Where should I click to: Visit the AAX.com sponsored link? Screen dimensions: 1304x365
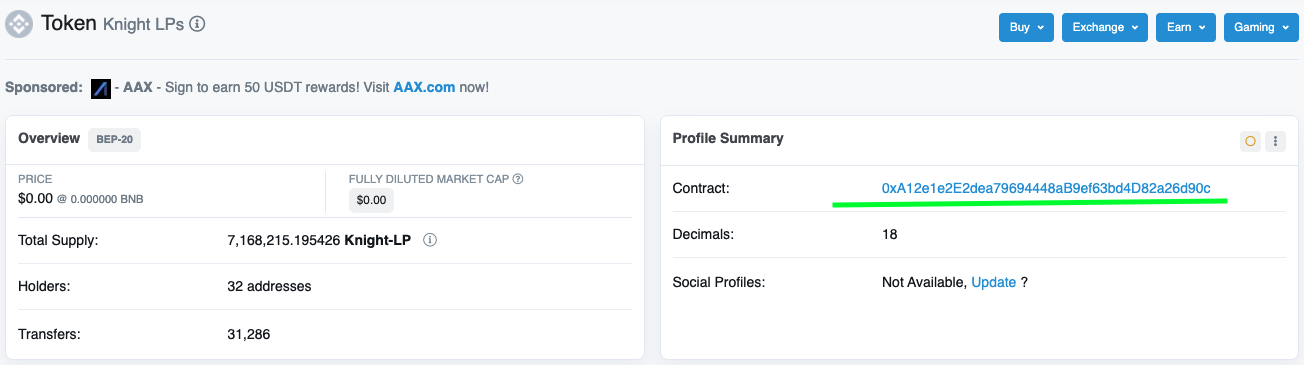(x=424, y=87)
